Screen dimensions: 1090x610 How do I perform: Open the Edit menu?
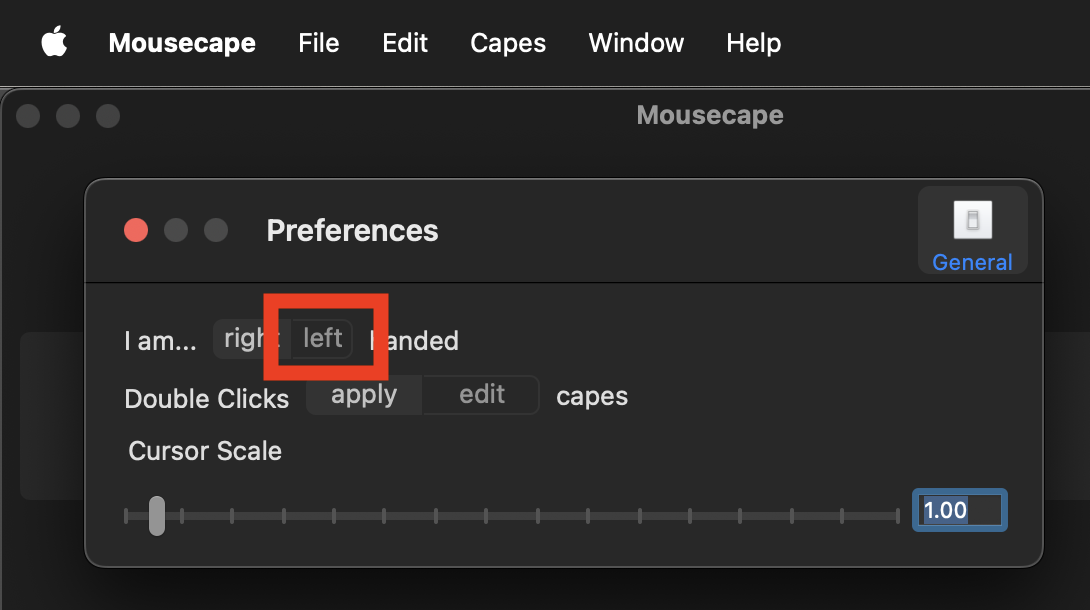(405, 43)
